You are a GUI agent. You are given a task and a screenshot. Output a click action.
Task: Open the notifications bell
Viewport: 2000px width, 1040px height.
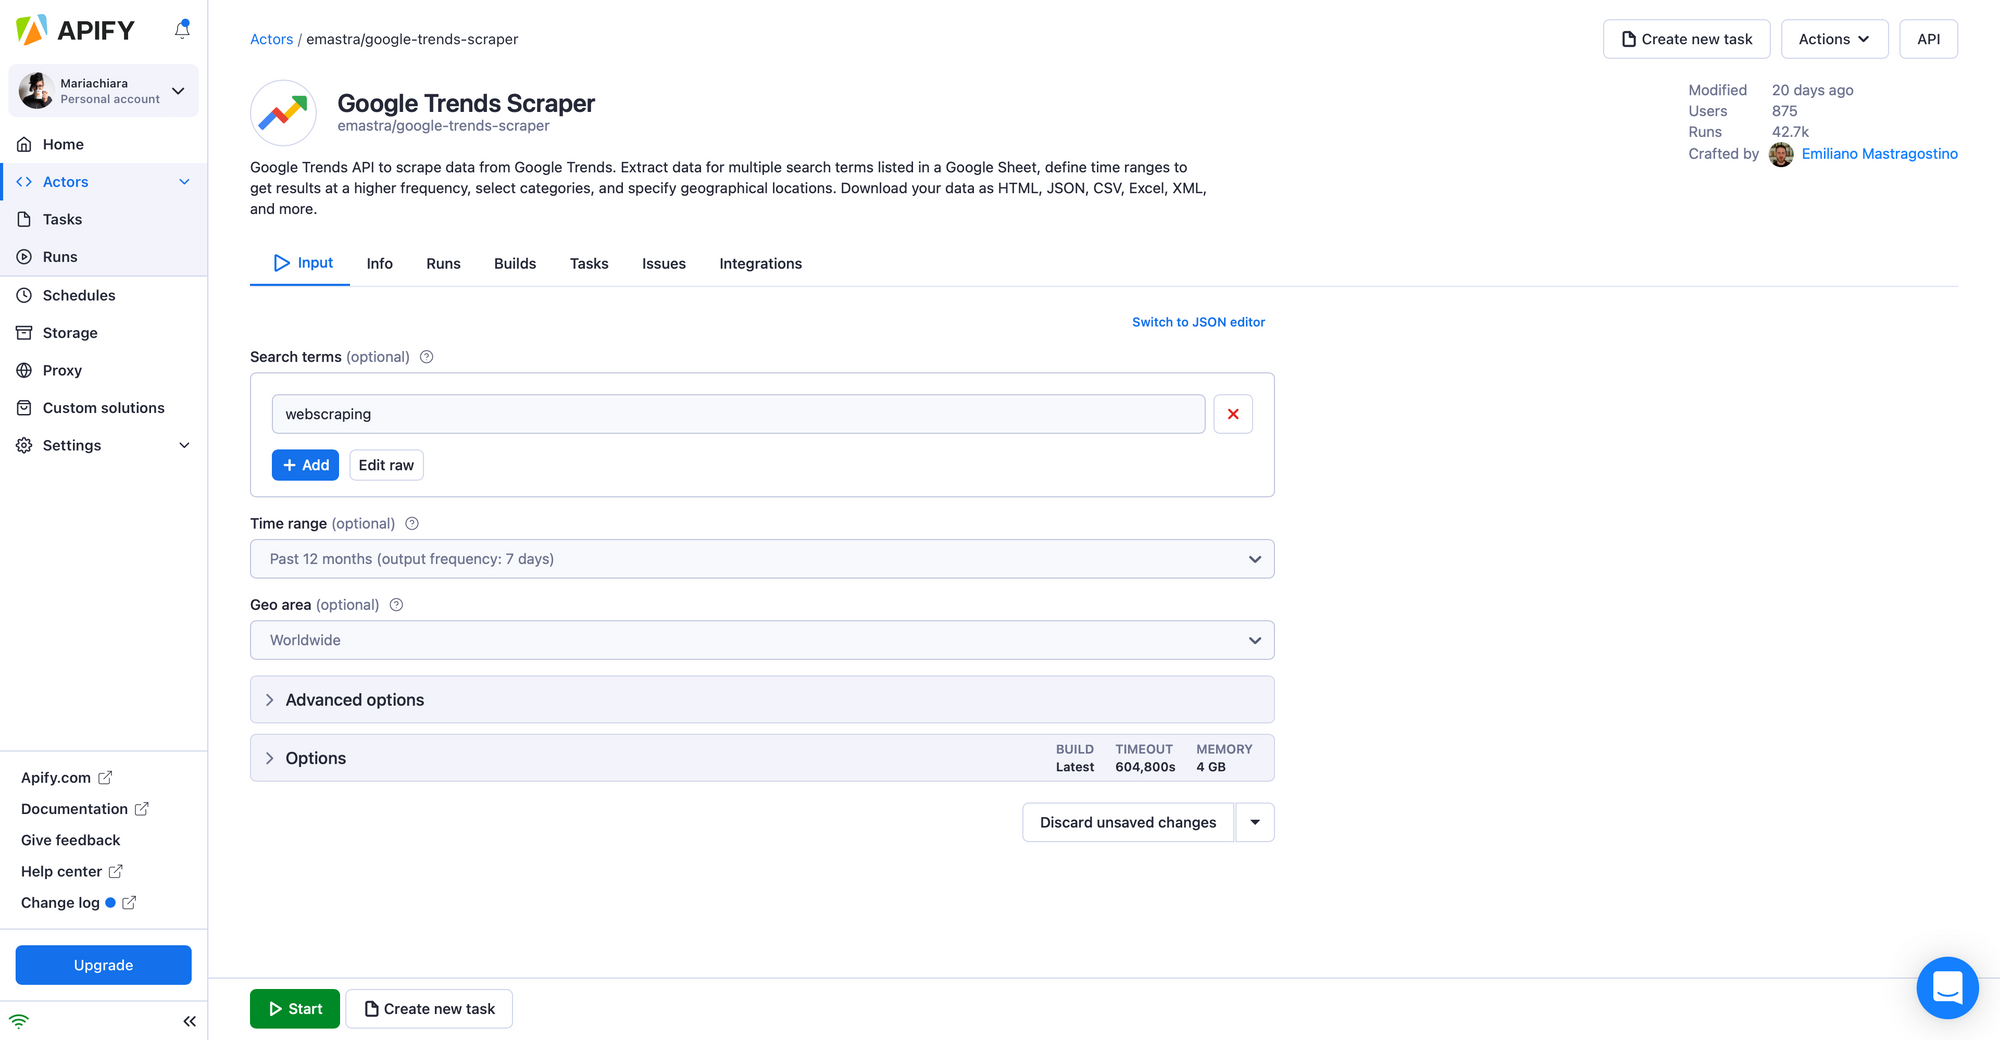(182, 29)
